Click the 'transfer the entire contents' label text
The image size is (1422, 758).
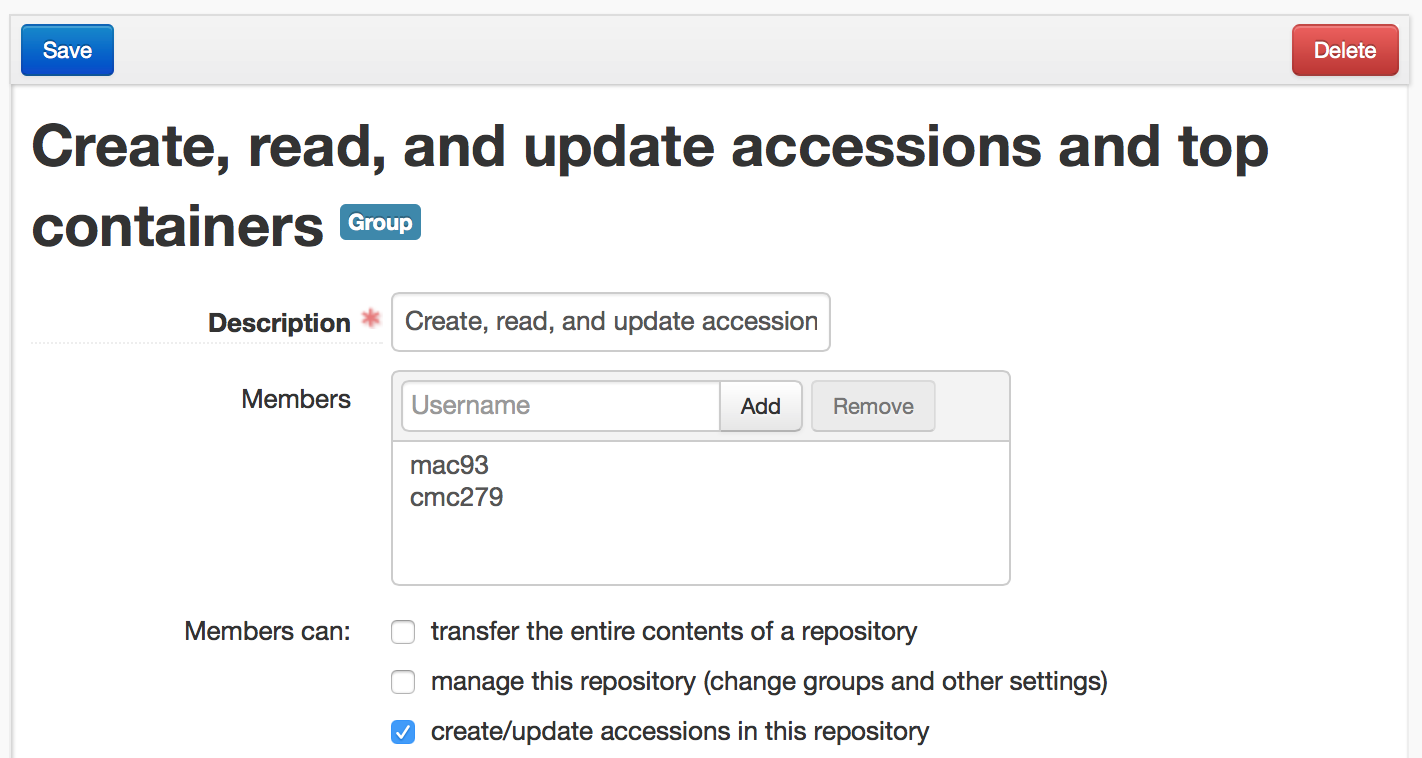tap(674, 632)
